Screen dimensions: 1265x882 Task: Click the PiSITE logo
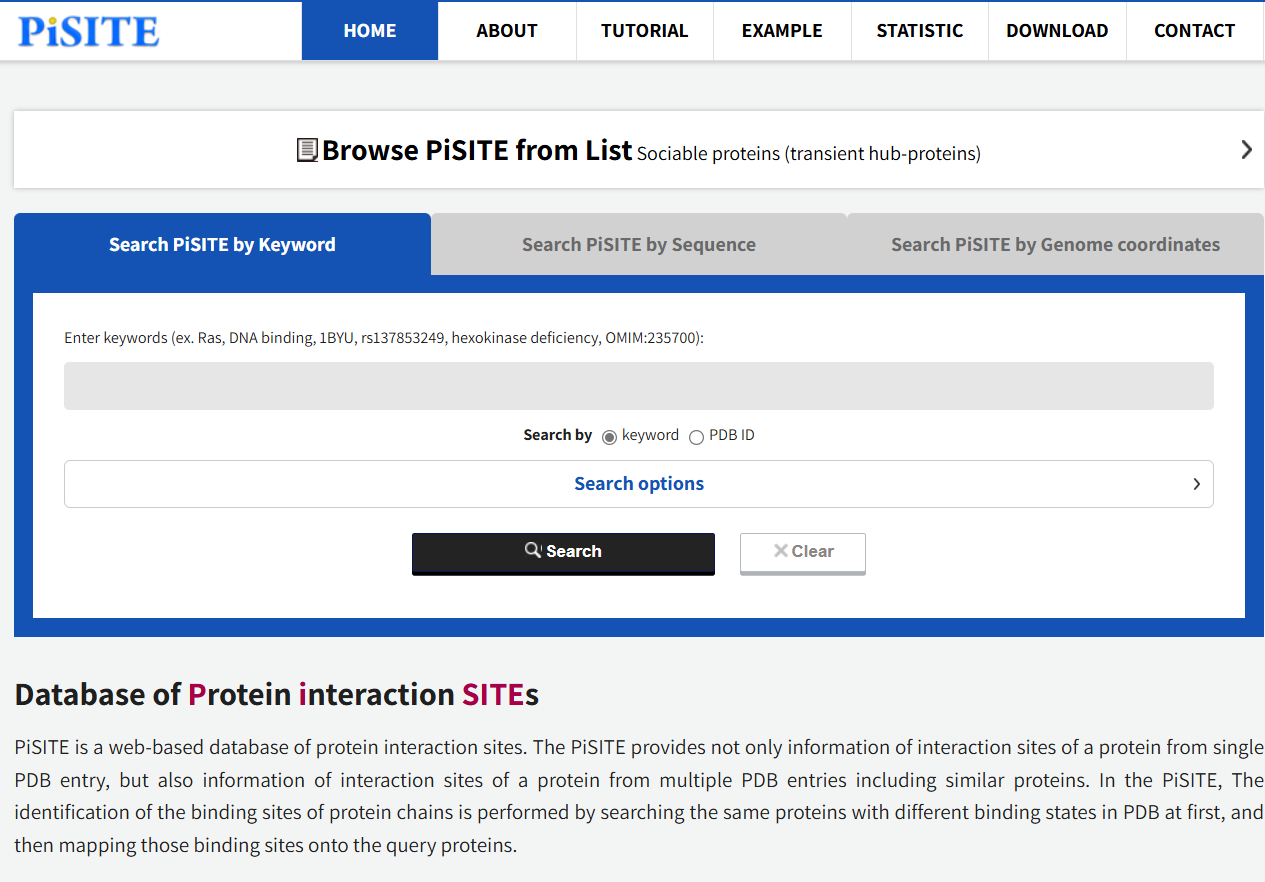pos(89,31)
